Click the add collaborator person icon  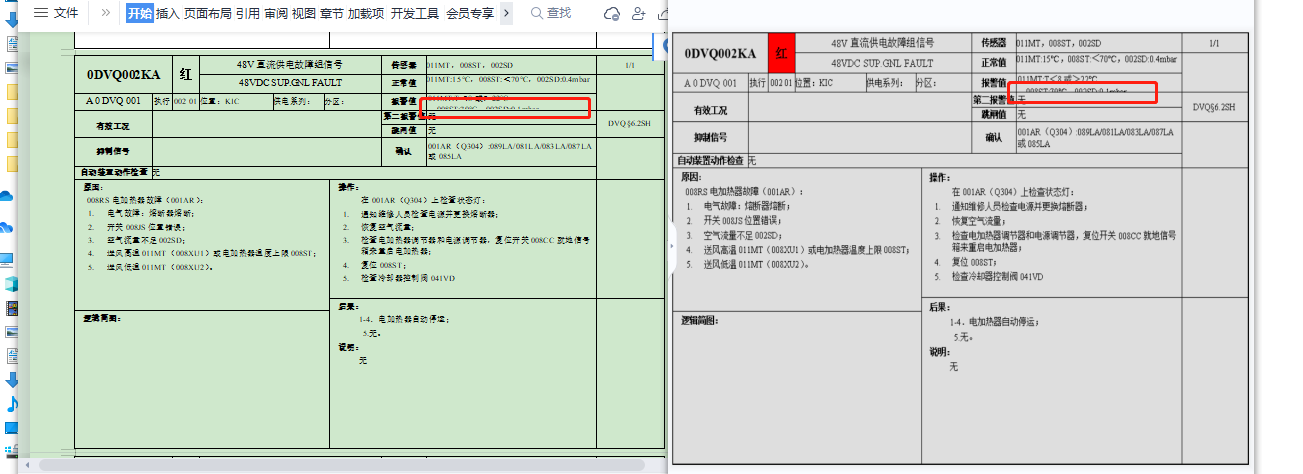tap(639, 13)
